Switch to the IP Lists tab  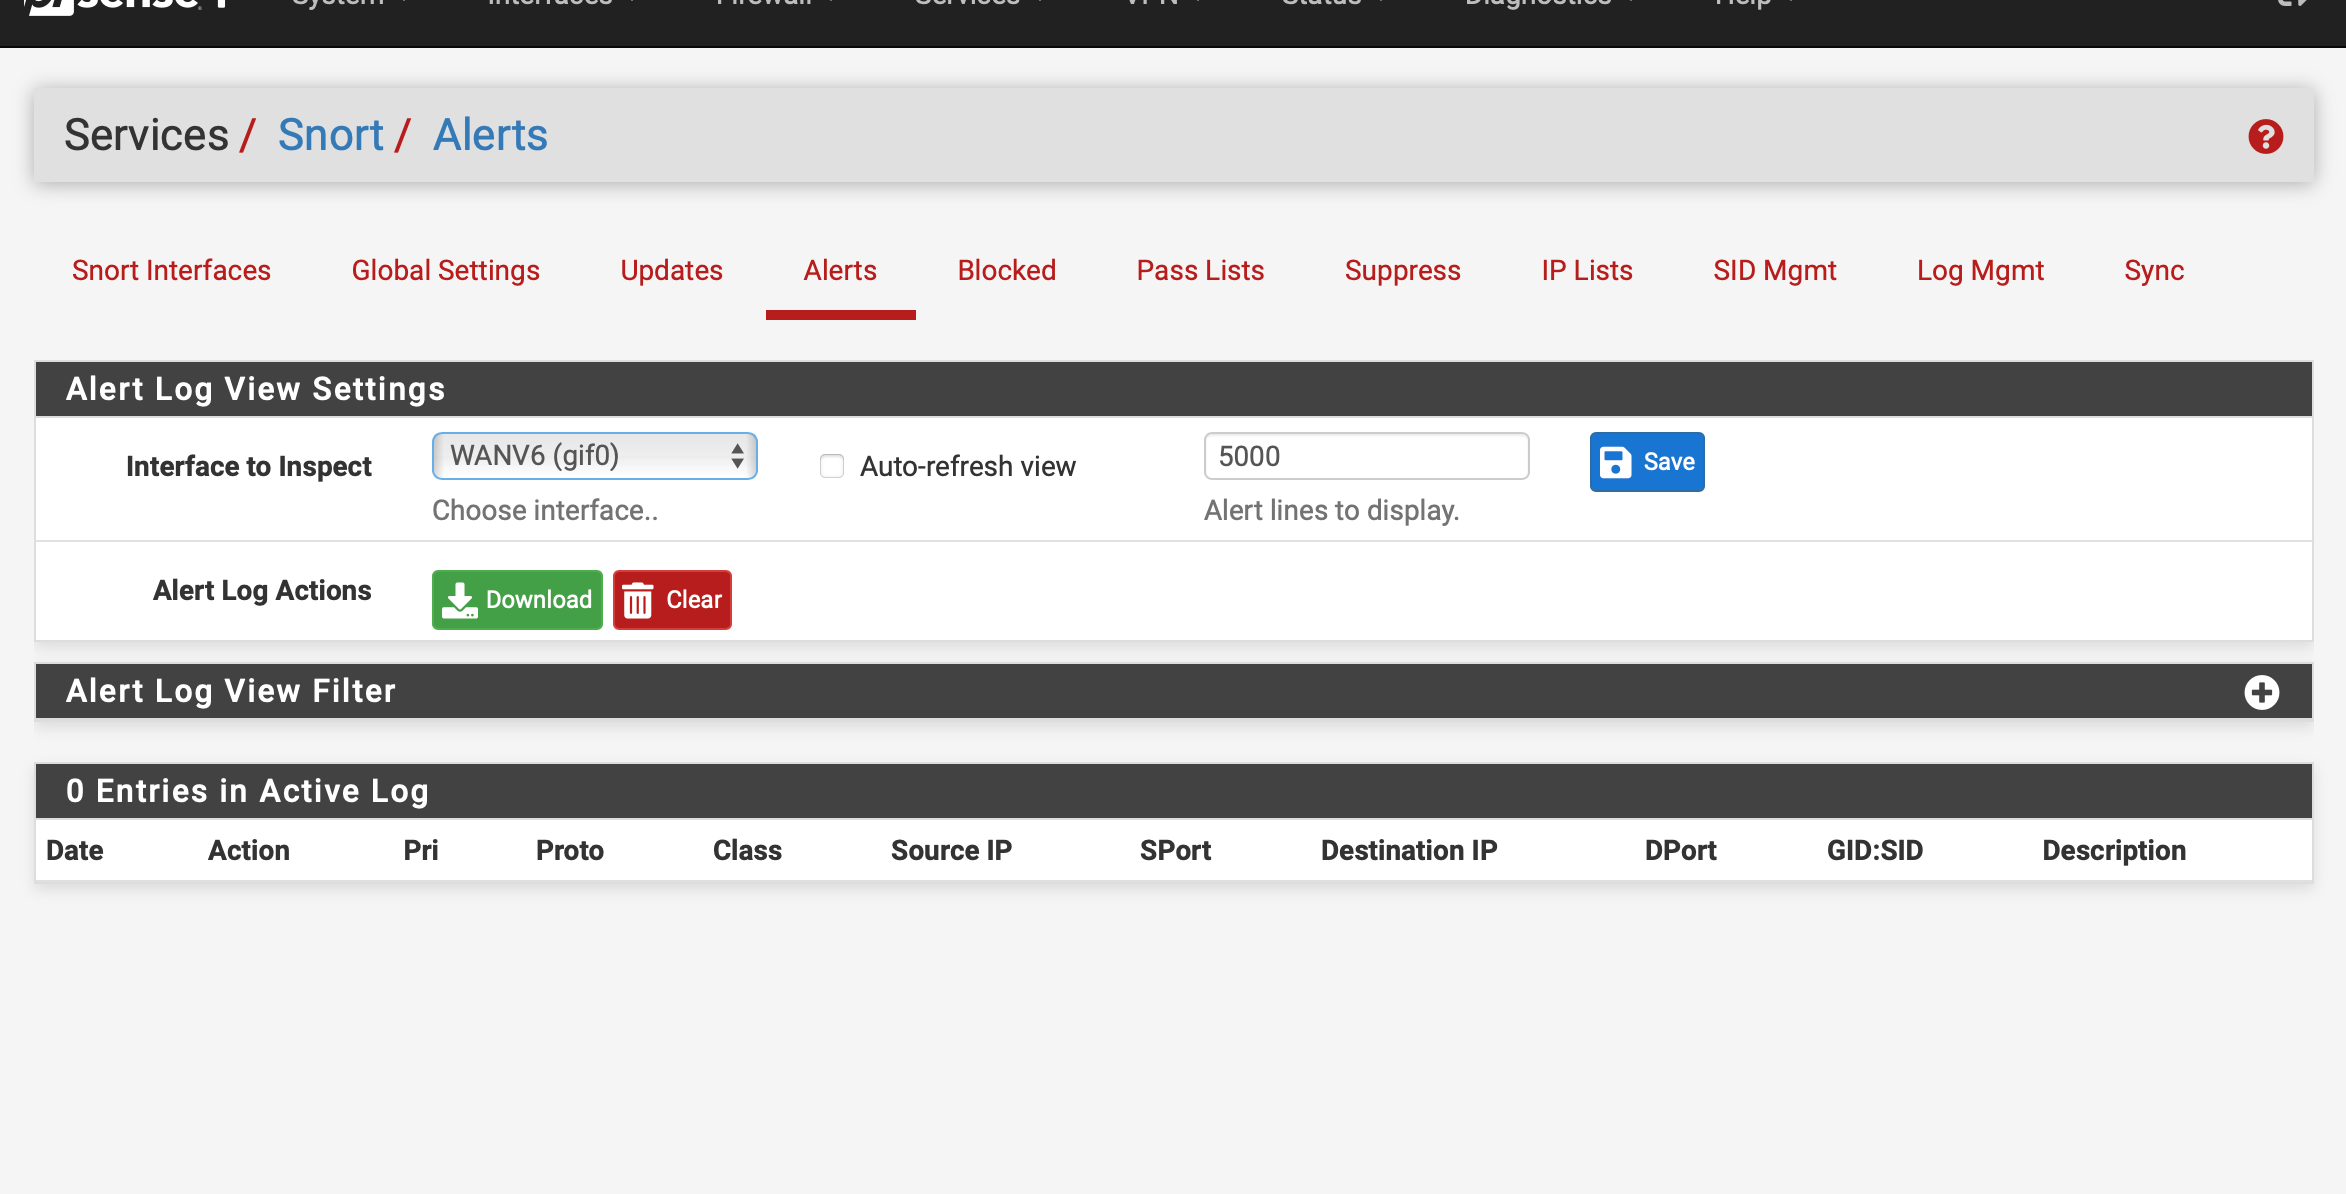(1586, 270)
